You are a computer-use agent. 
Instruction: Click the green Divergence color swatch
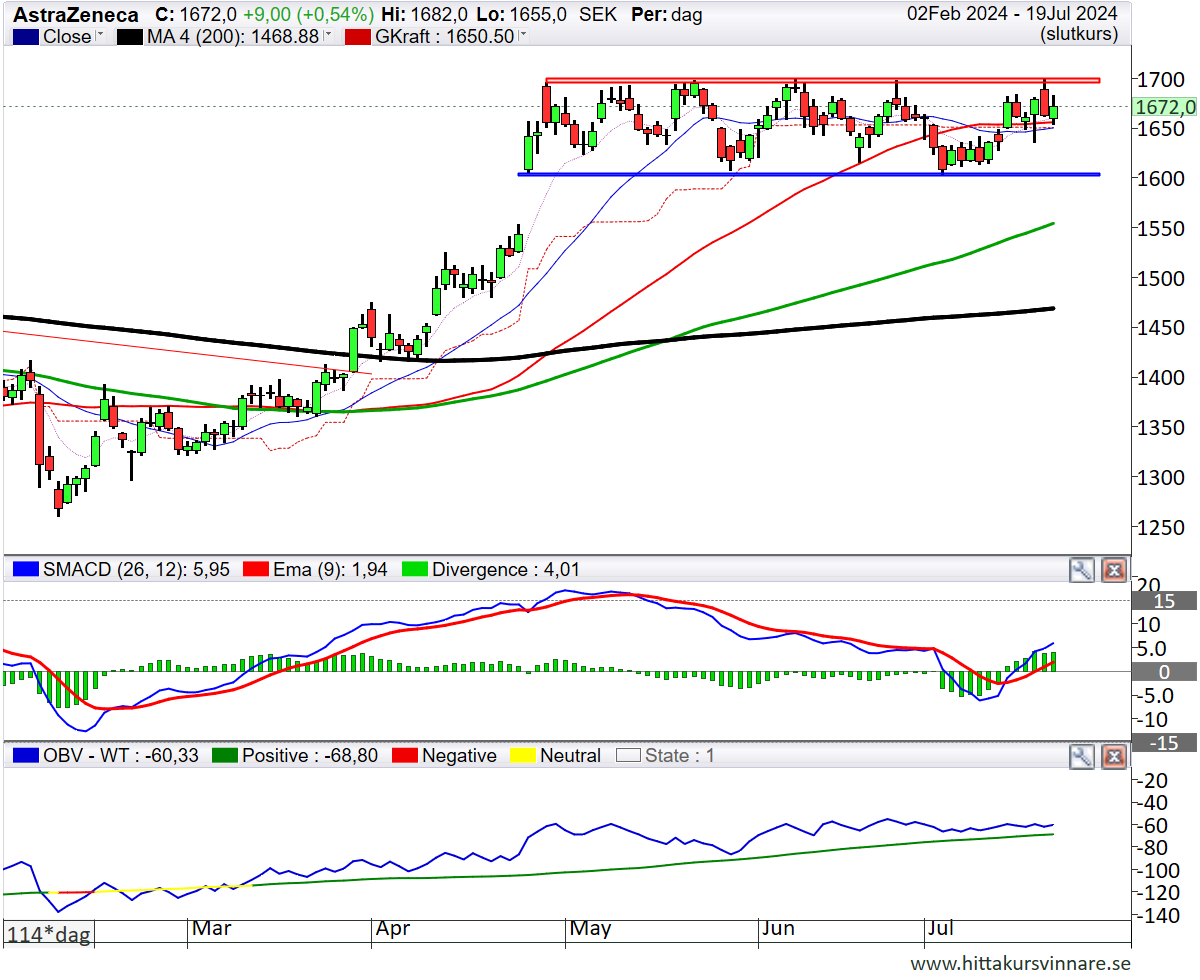tap(414, 570)
